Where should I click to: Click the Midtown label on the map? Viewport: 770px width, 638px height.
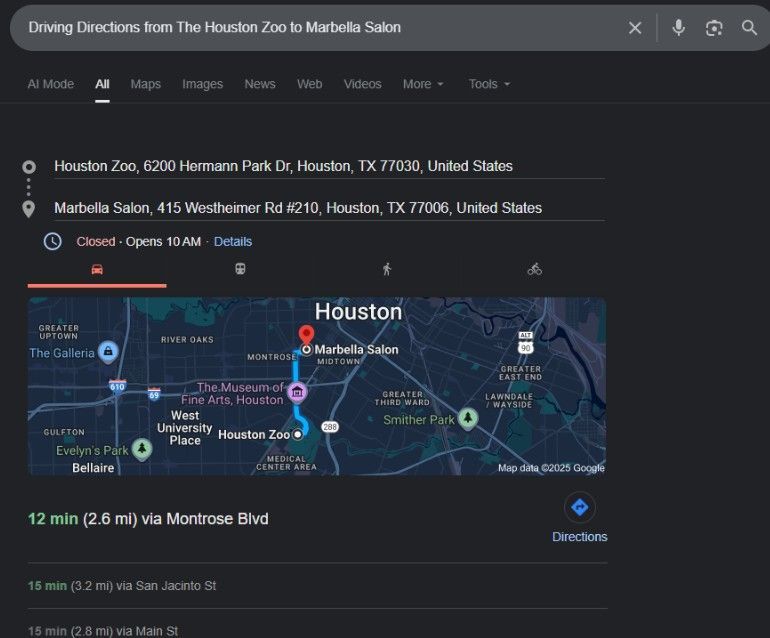[339, 361]
